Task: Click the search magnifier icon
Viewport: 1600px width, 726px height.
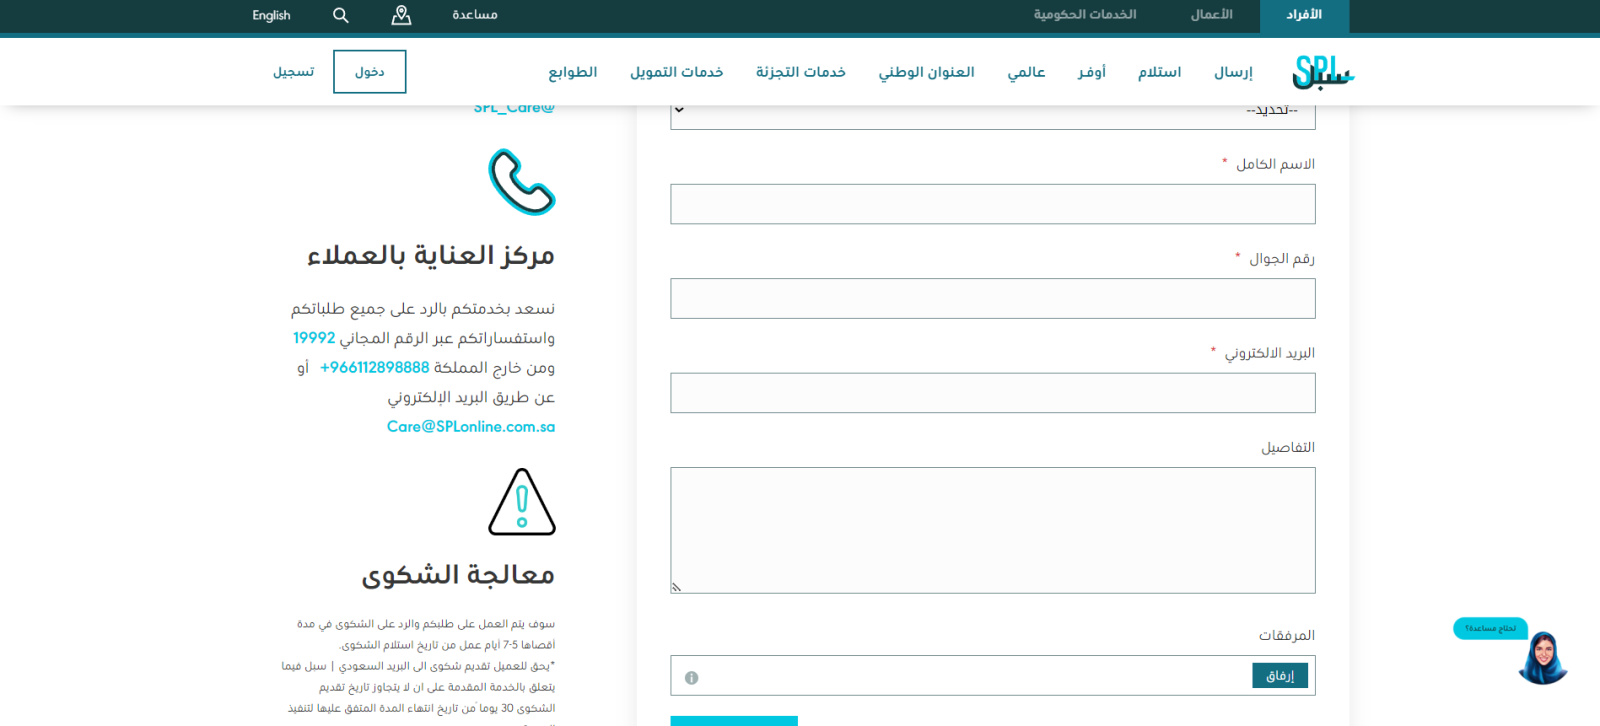Action: [340, 15]
